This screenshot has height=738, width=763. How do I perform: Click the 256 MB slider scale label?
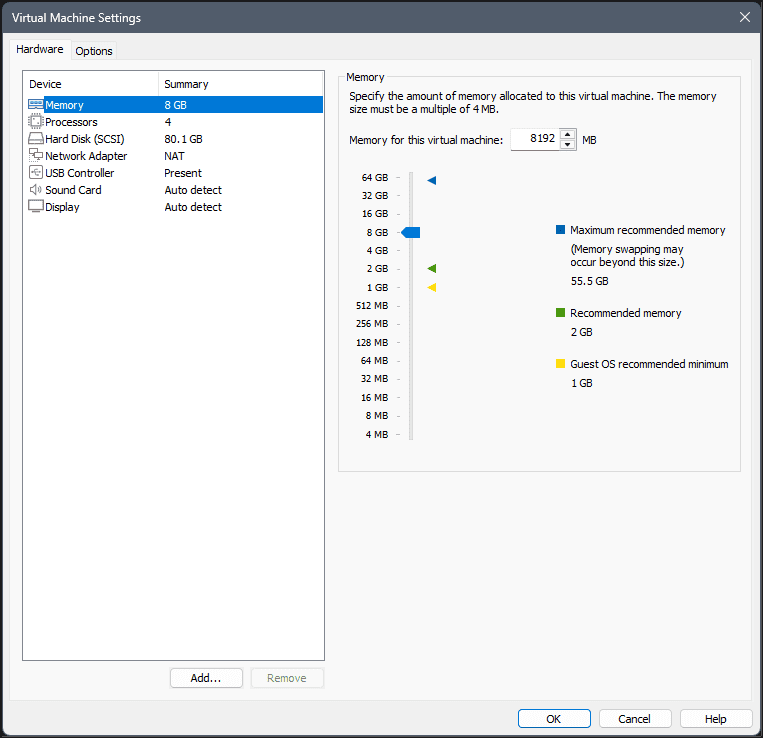tap(372, 324)
